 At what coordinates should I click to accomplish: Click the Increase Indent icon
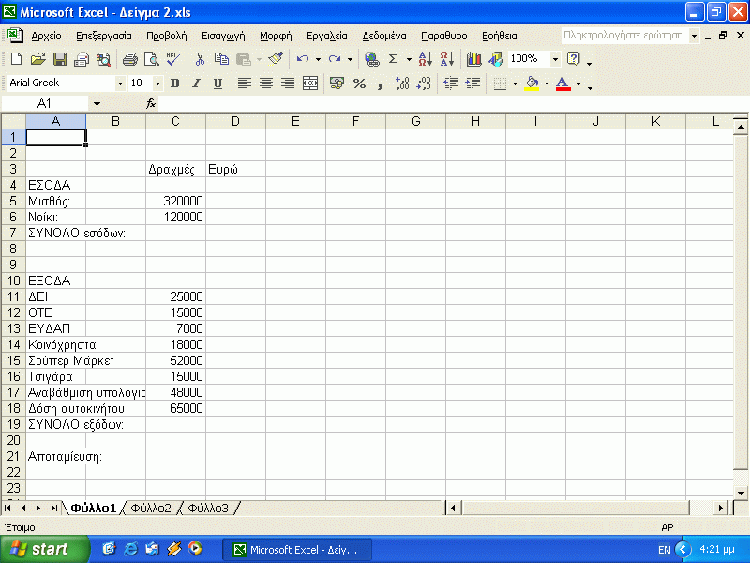[x=473, y=84]
